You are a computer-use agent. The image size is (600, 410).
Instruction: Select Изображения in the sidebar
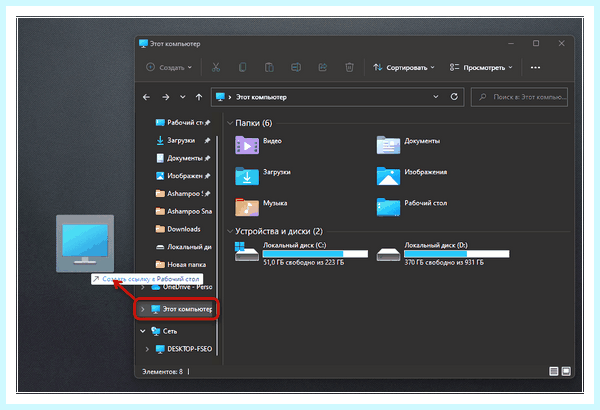point(183,176)
